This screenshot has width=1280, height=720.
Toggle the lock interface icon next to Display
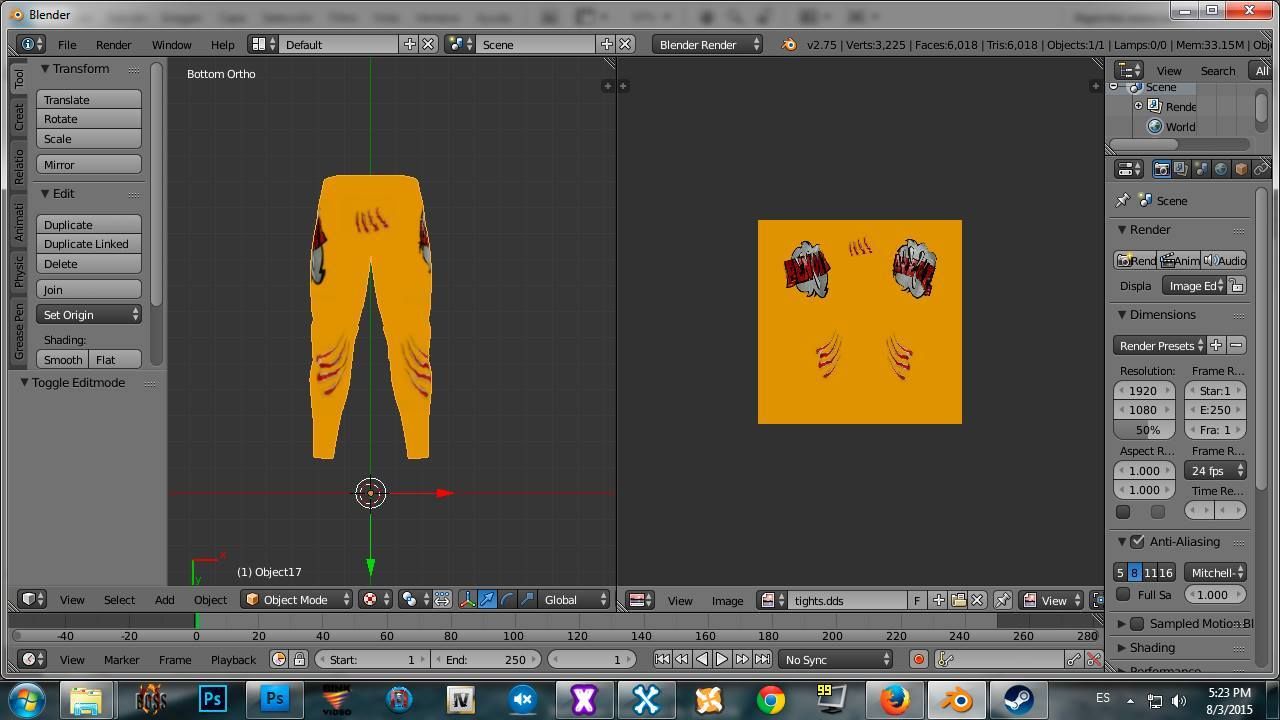(1237, 286)
